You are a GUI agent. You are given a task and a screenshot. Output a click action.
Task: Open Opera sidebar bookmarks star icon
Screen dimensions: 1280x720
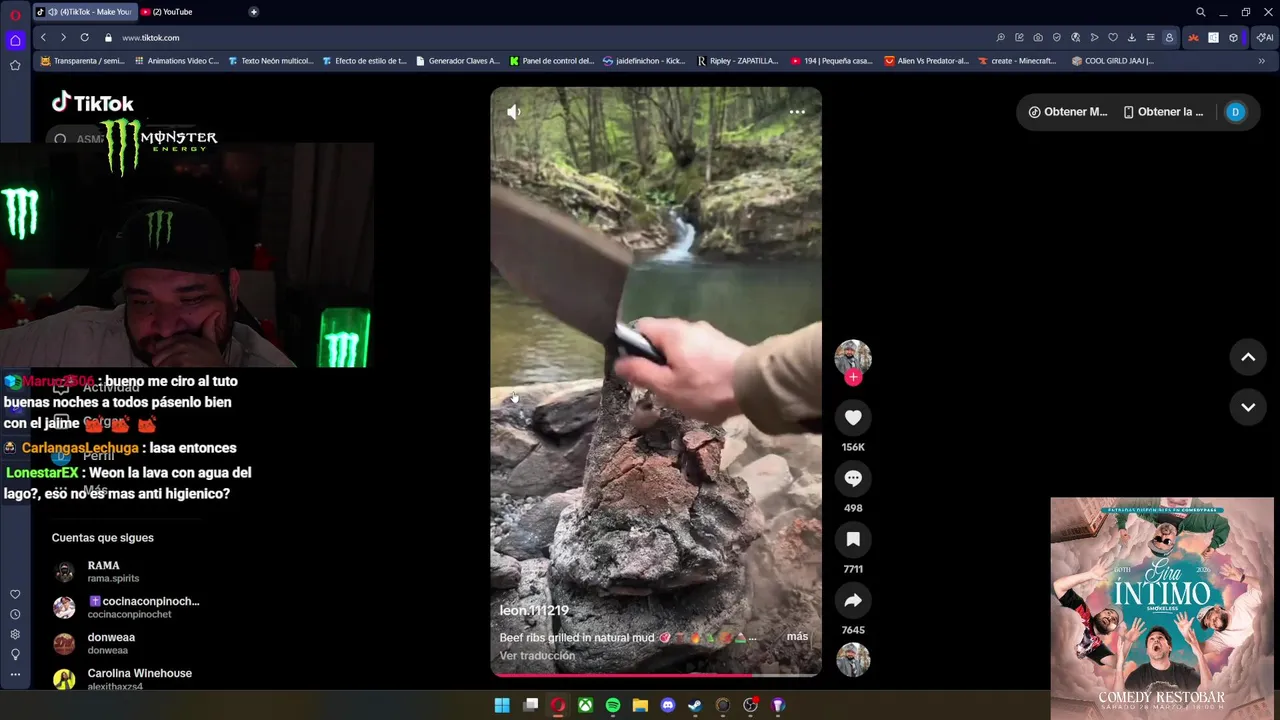(15, 65)
